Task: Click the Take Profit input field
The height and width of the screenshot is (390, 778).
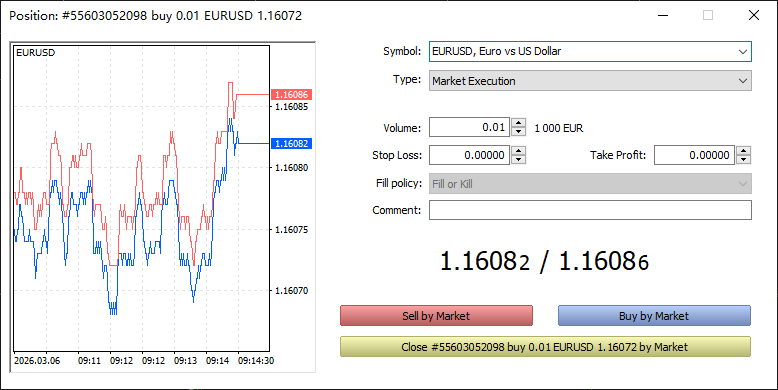Action: point(694,155)
